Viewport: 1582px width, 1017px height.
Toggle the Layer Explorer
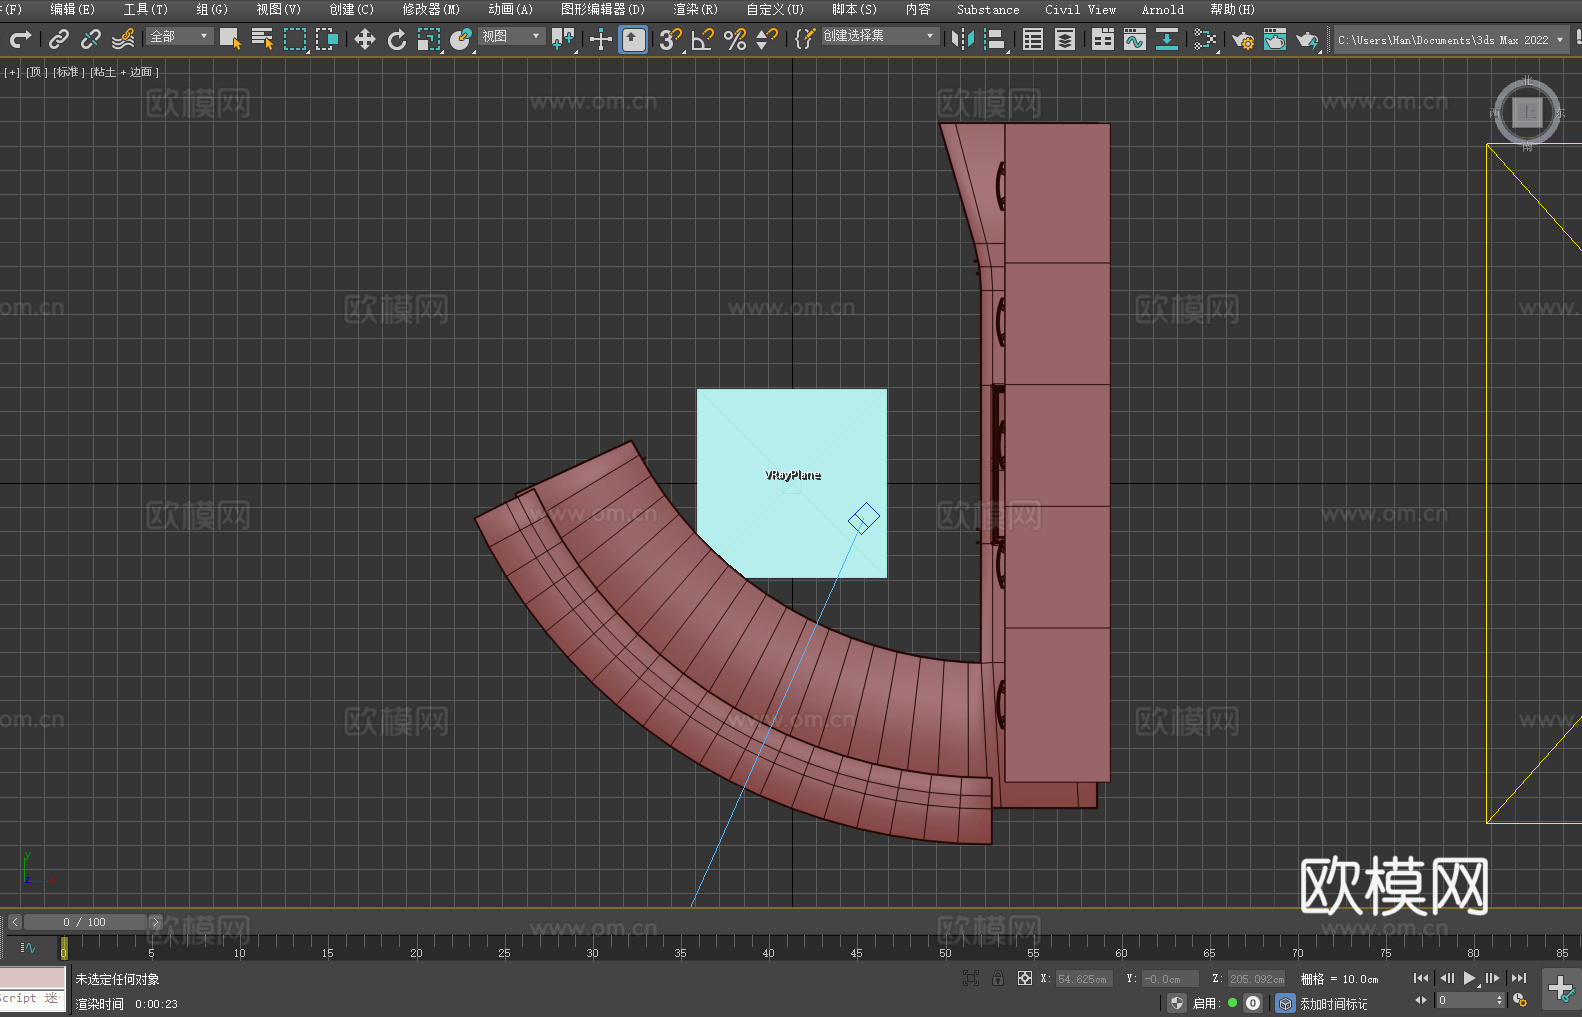point(1065,39)
